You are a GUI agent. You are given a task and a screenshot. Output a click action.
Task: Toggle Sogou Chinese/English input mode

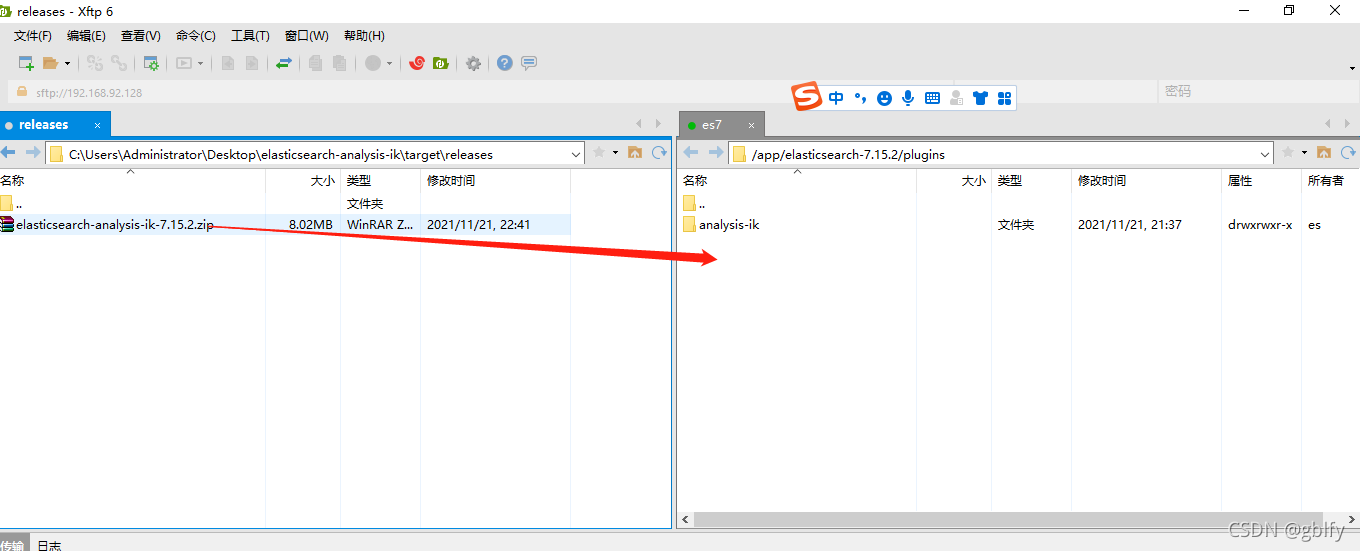tap(836, 98)
